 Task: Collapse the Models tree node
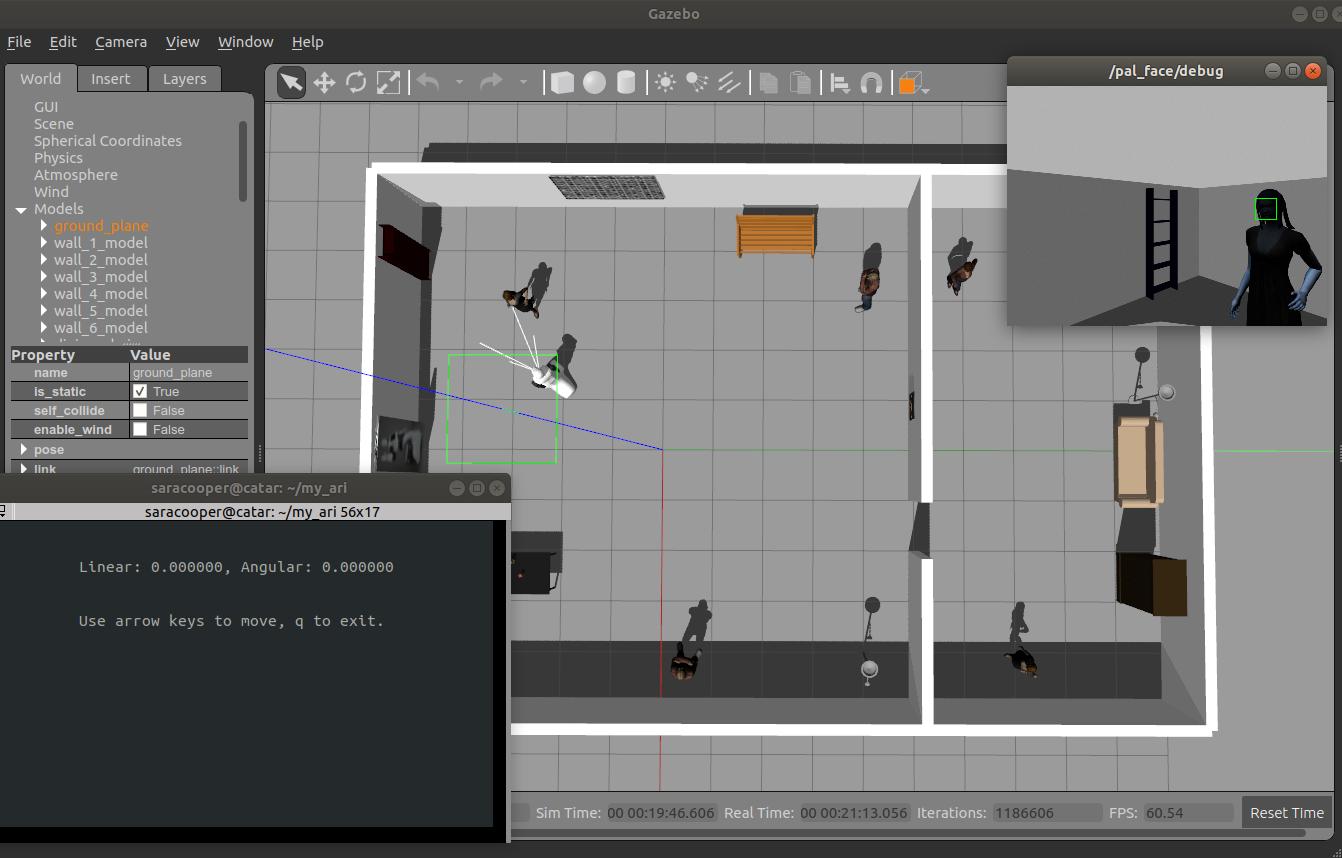tap(20, 210)
